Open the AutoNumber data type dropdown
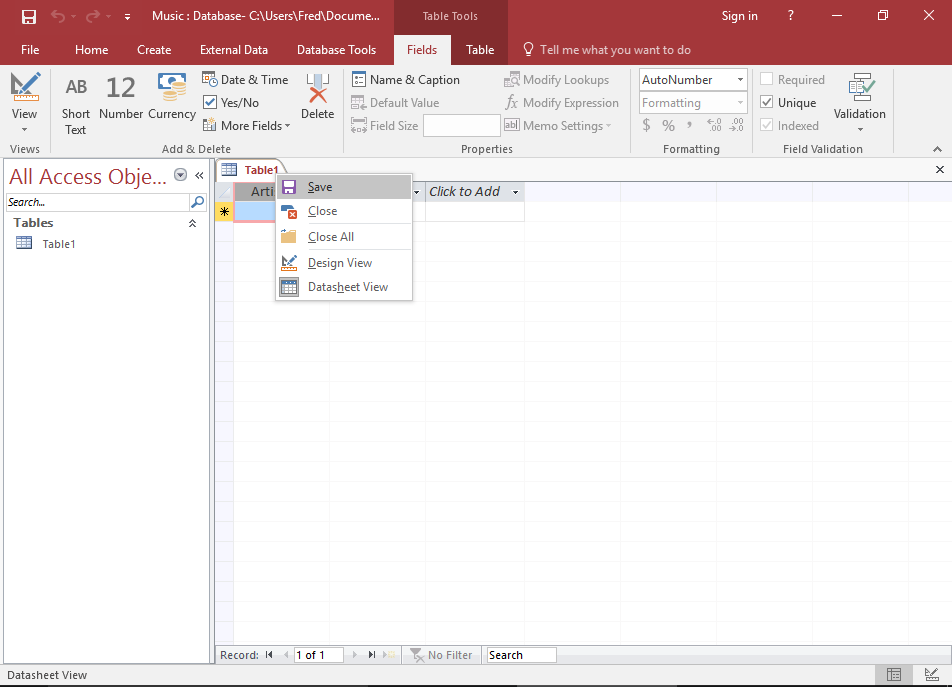952x687 pixels. tap(740, 80)
